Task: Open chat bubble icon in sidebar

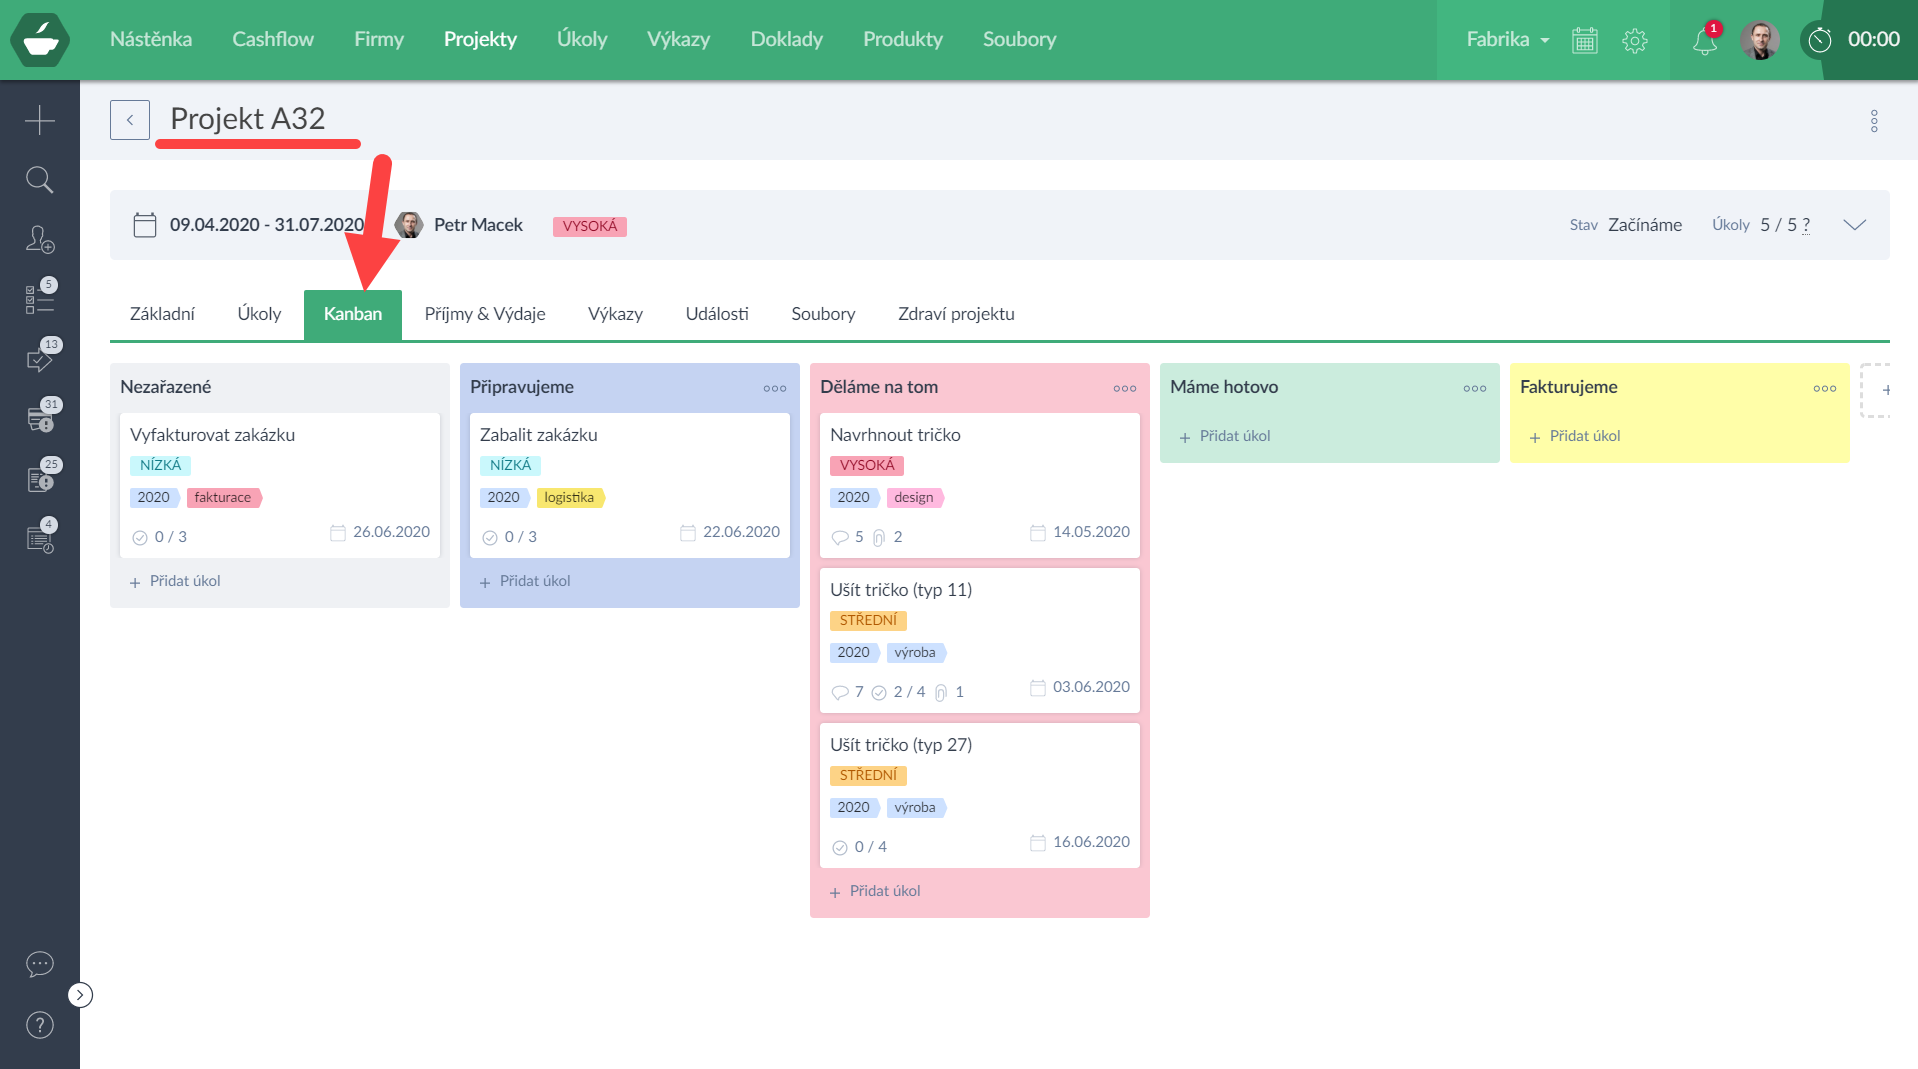Action: tap(40, 964)
